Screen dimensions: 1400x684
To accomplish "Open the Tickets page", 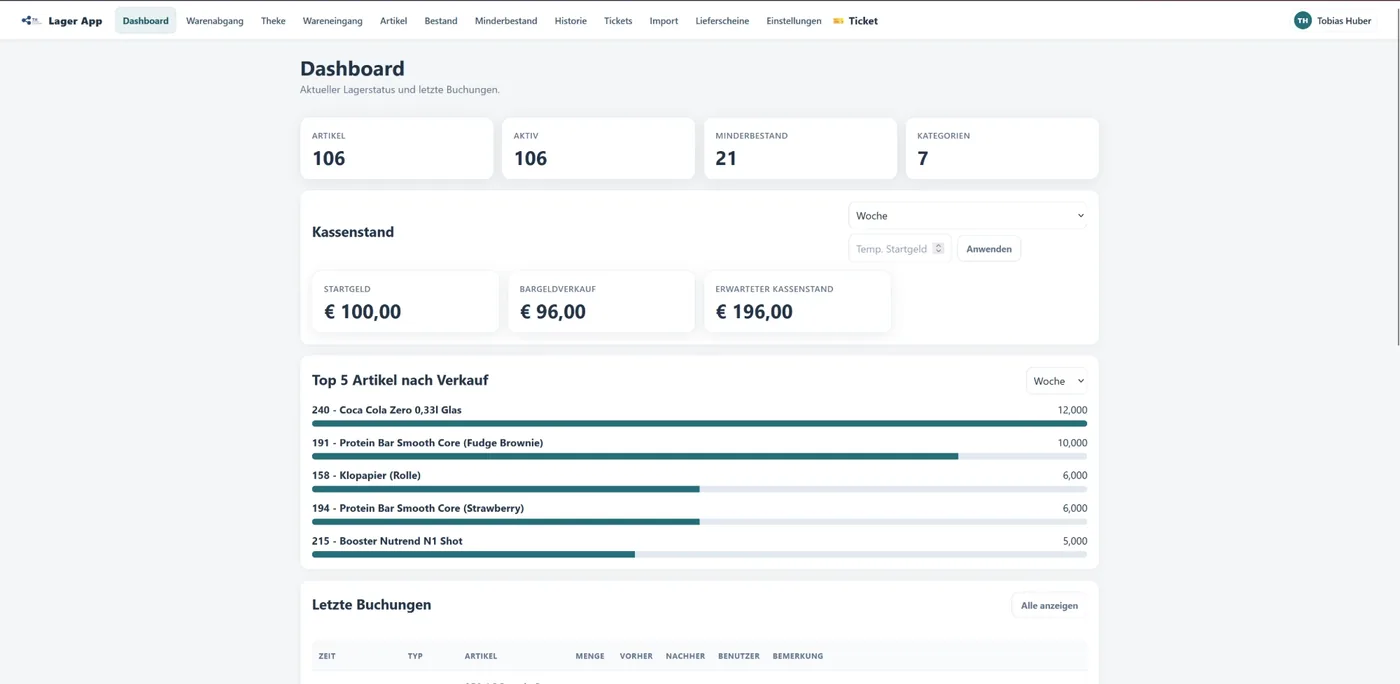I will pyautogui.click(x=618, y=20).
